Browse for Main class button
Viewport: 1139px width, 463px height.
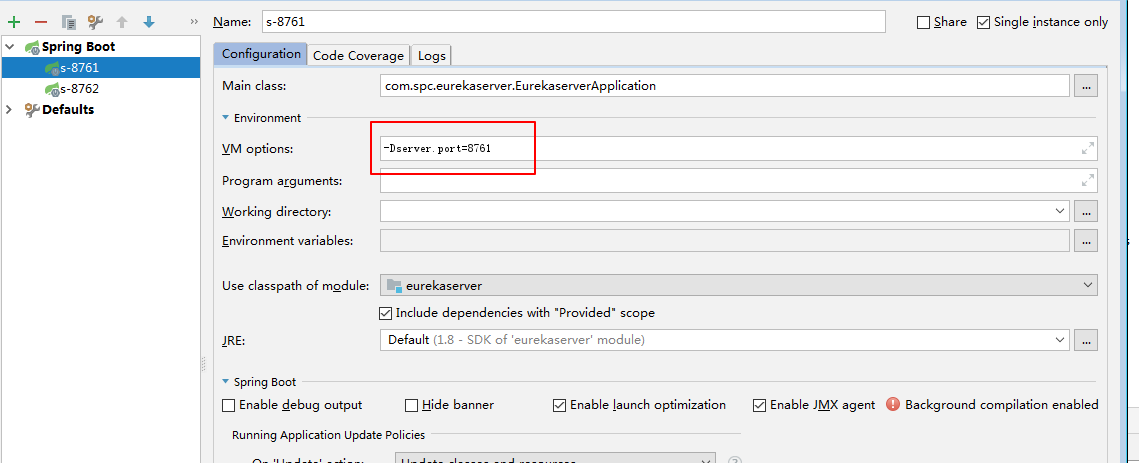(1087, 86)
